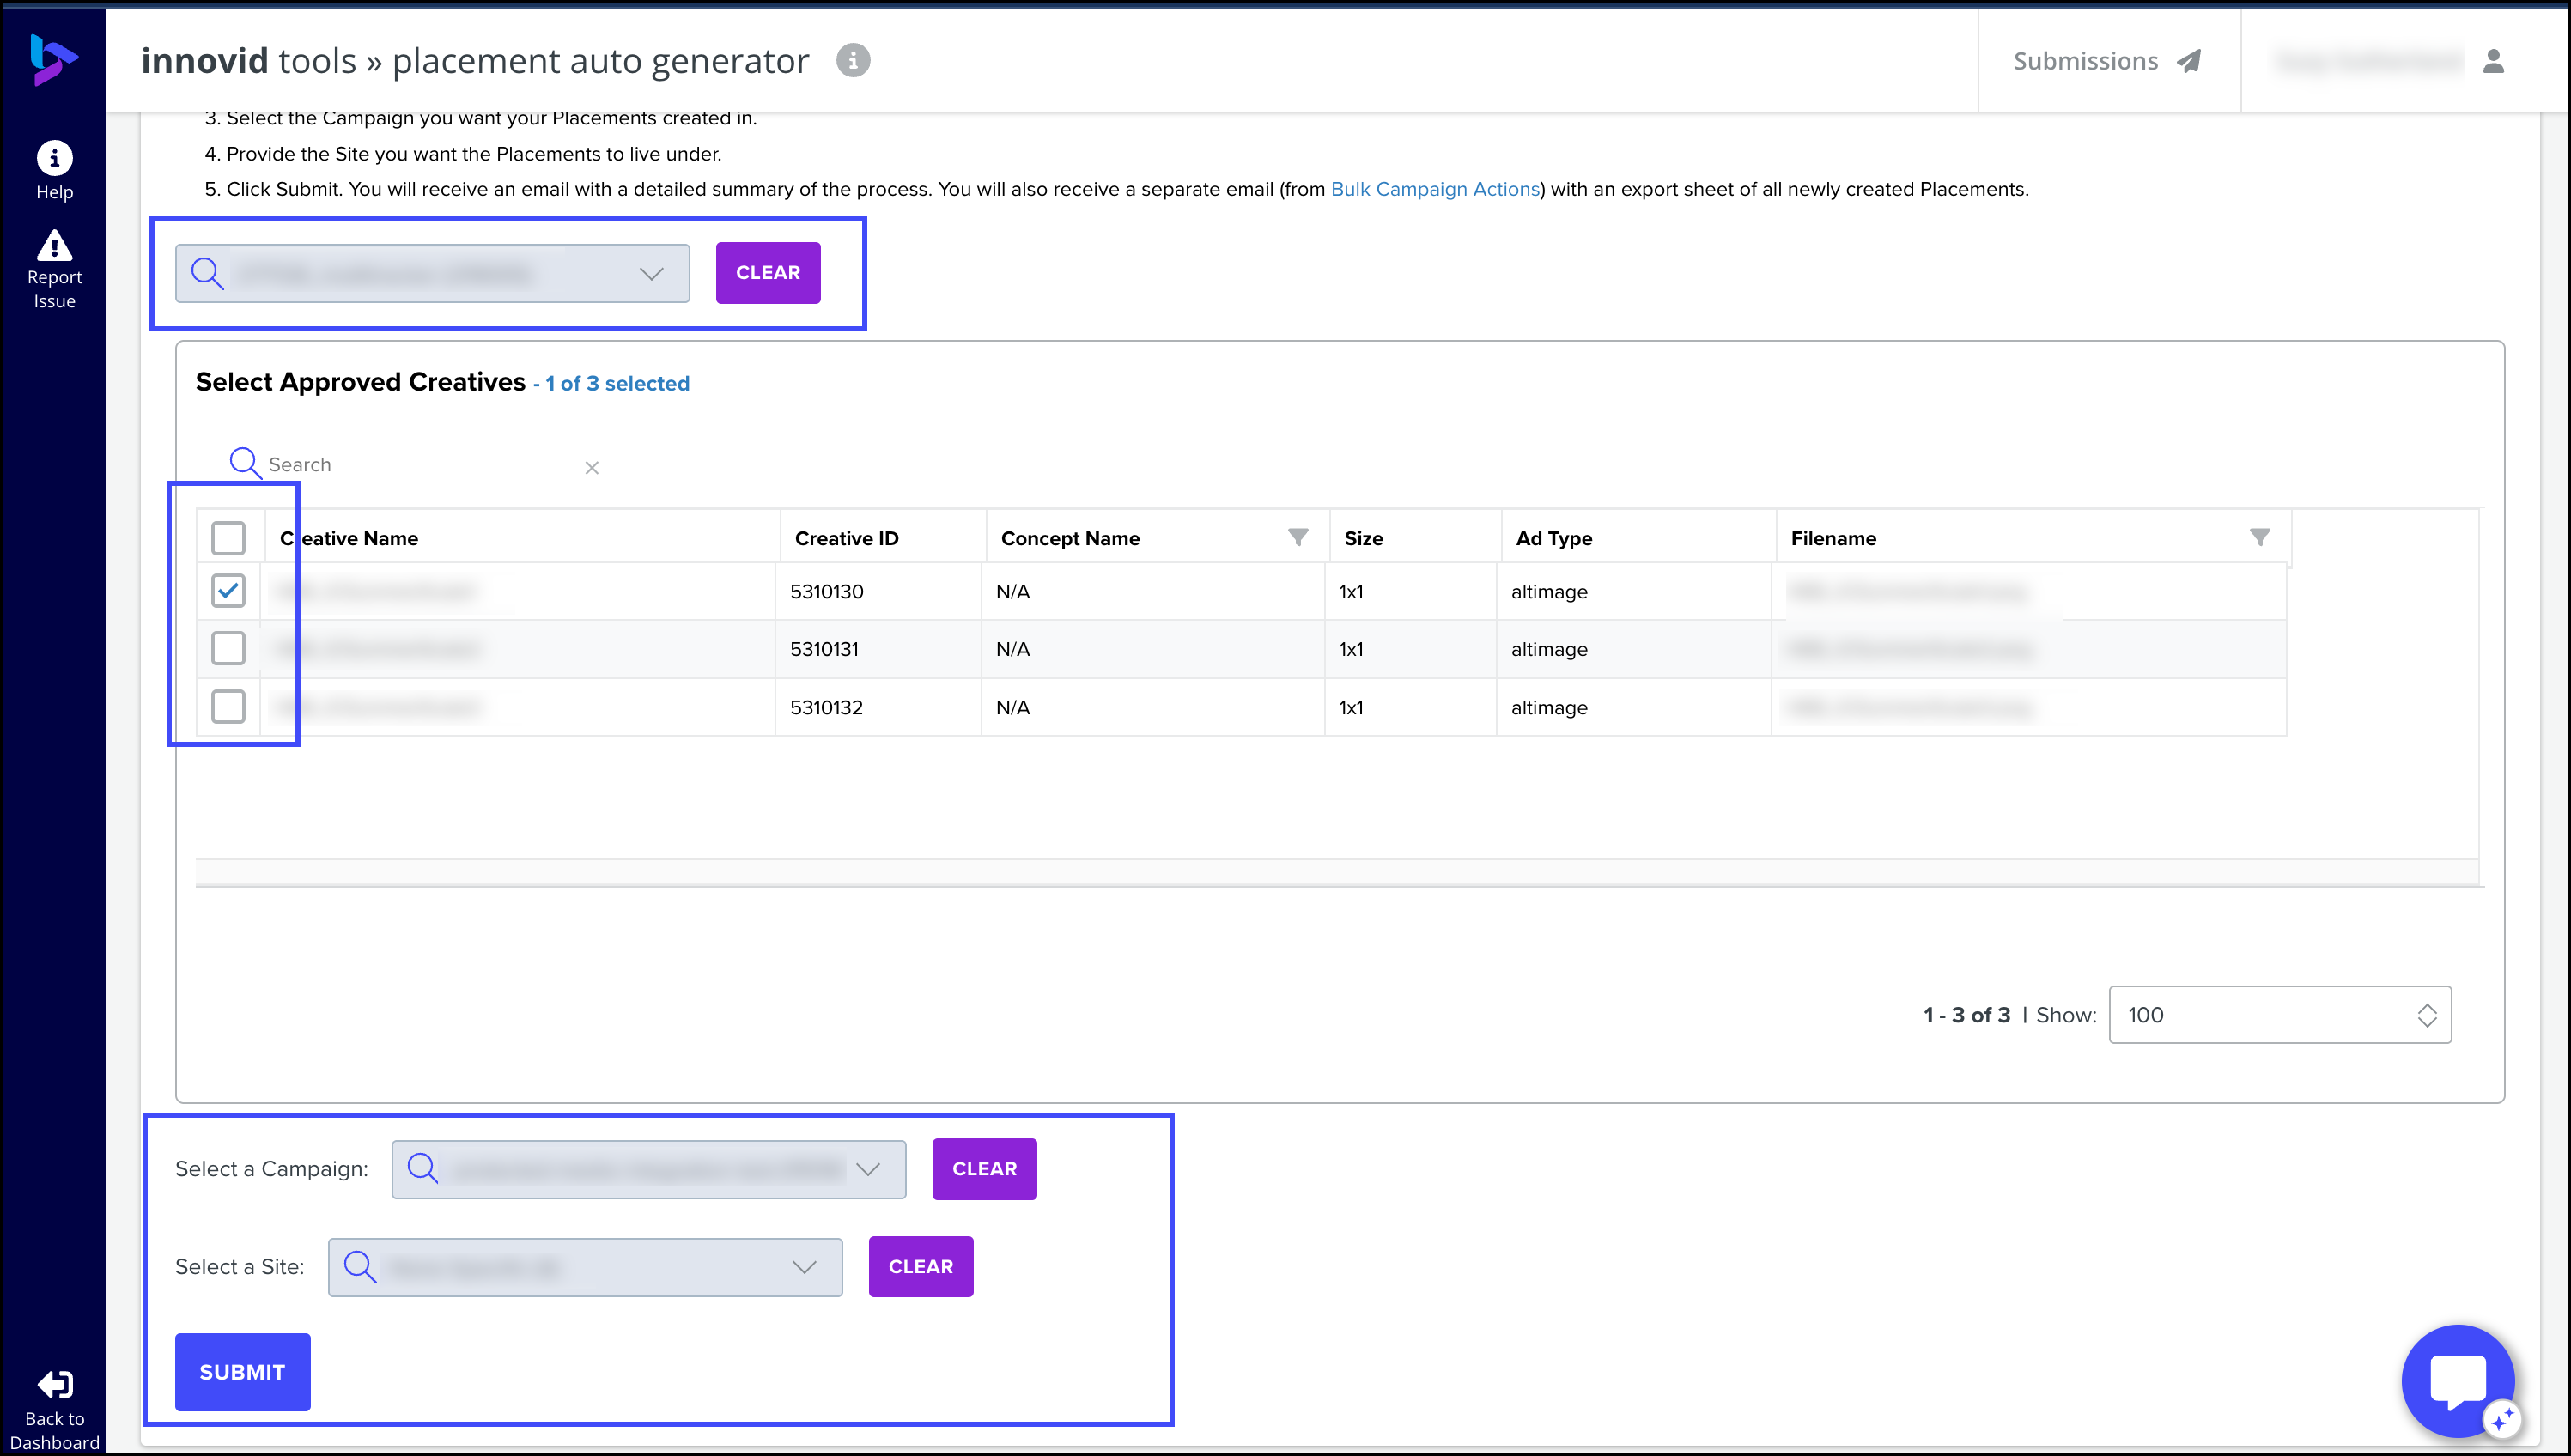2571x1456 pixels.
Task: Expand the top advertiser dropdown chevron
Action: (x=652, y=273)
